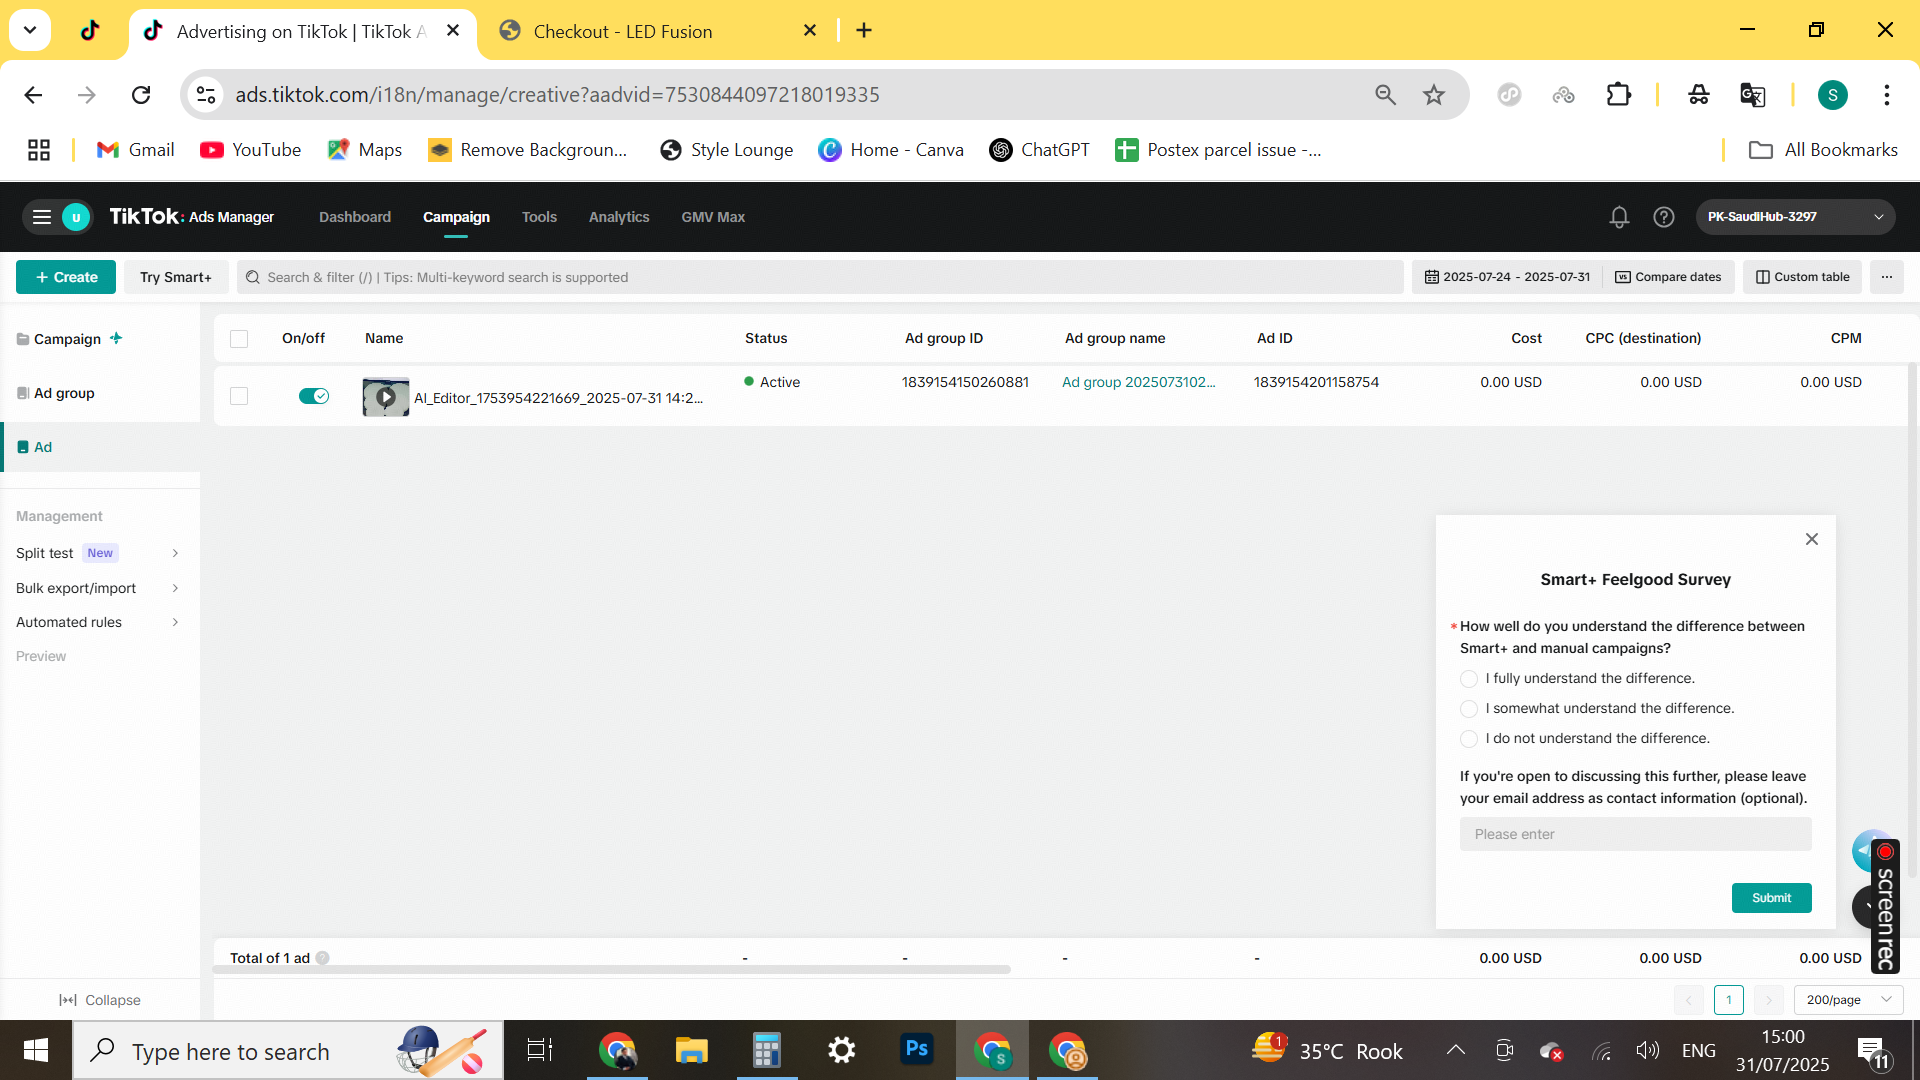Open Gmail bookmark
The height and width of the screenshot is (1080, 1920).
[135, 150]
